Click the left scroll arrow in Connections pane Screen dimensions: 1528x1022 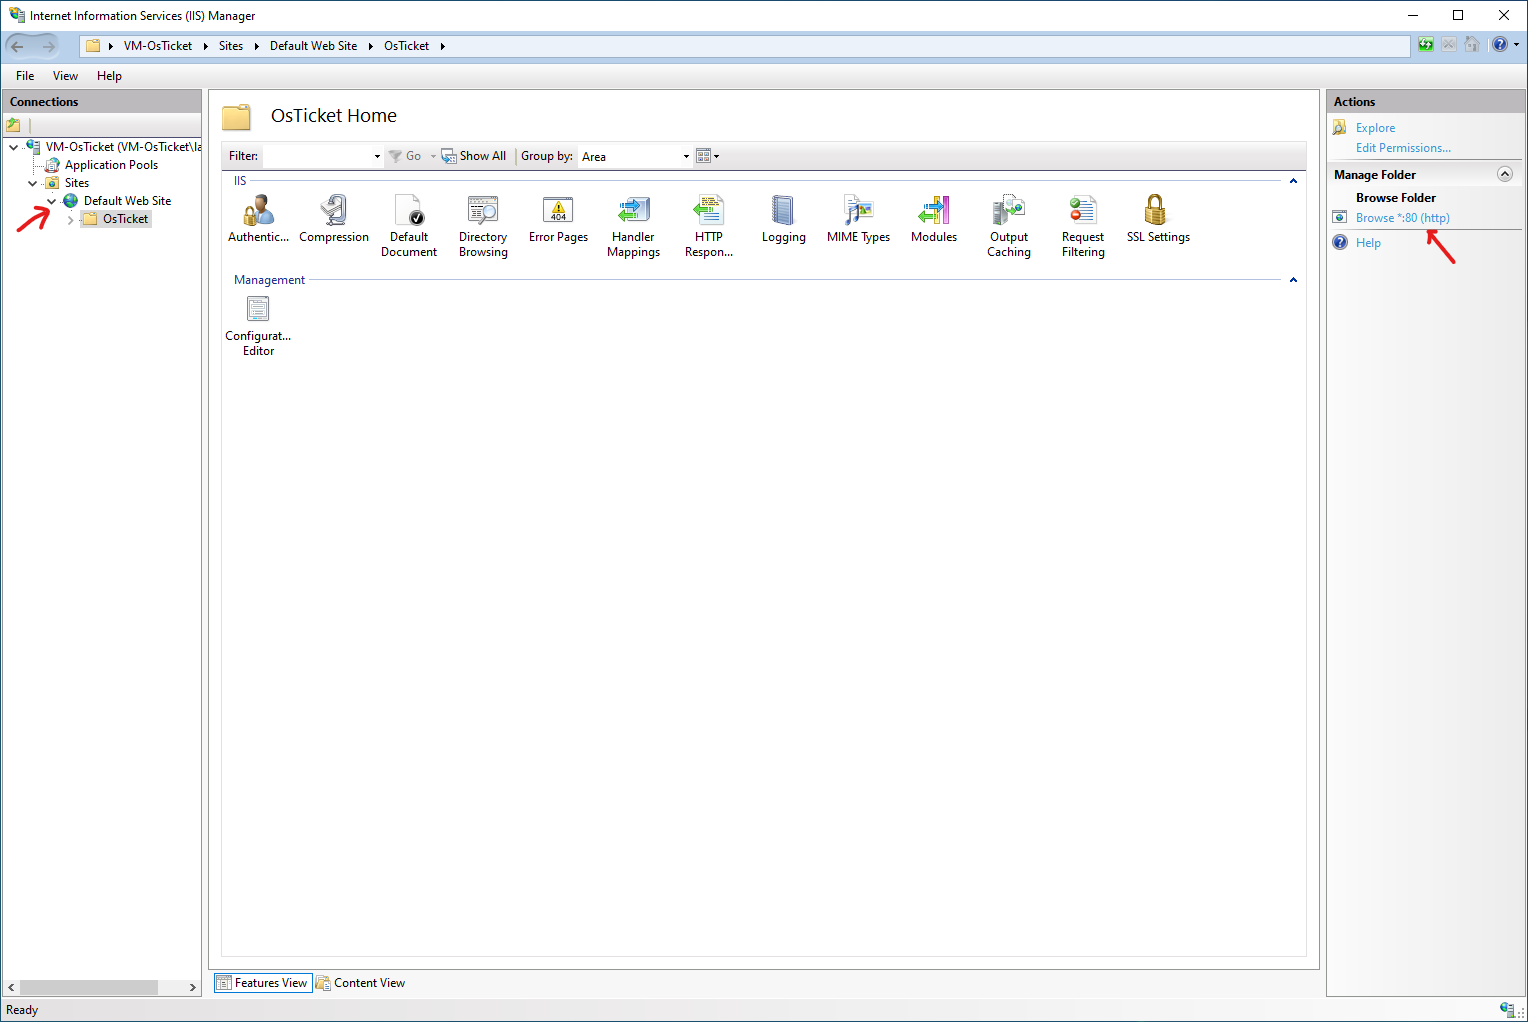(x=11, y=987)
